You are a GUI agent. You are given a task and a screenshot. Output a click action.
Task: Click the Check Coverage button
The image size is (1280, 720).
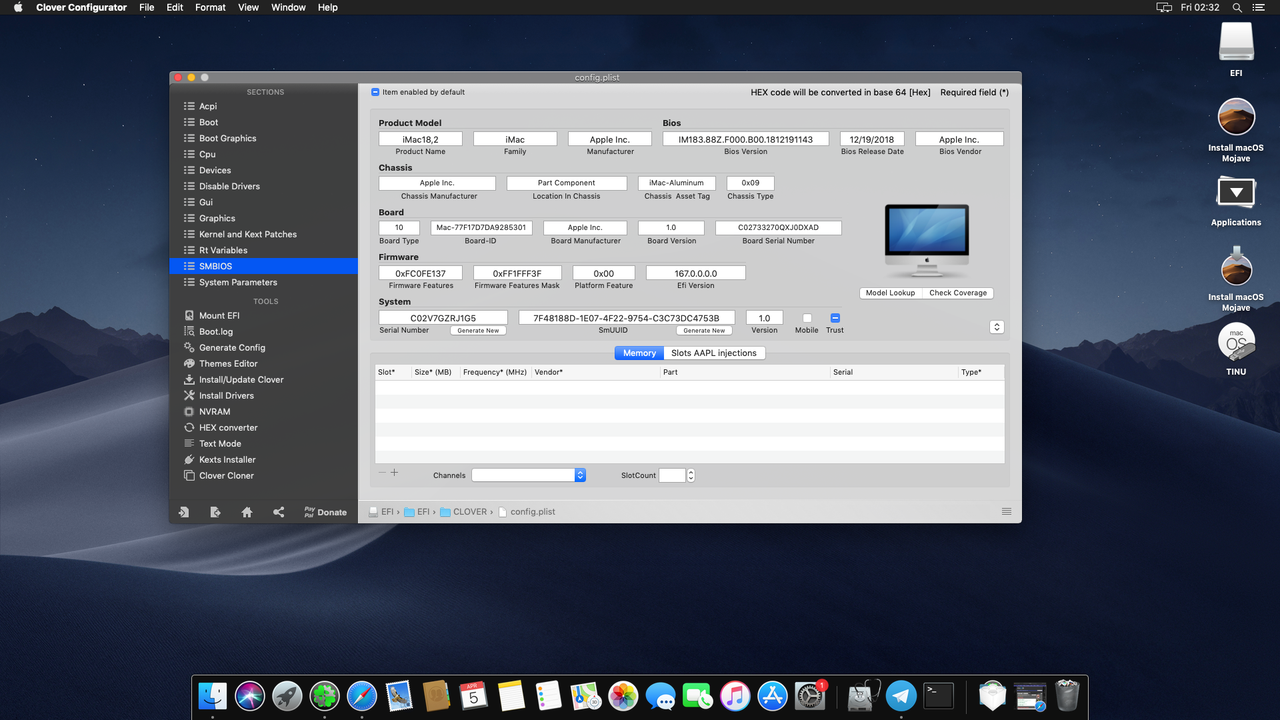click(958, 293)
